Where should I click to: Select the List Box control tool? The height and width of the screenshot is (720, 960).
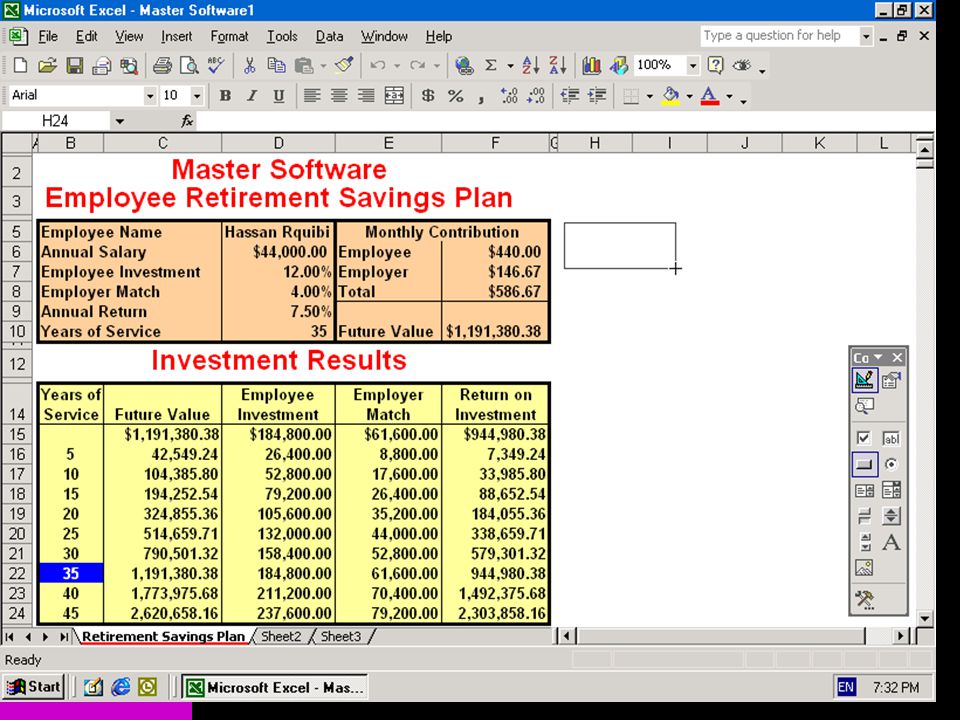(x=864, y=490)
